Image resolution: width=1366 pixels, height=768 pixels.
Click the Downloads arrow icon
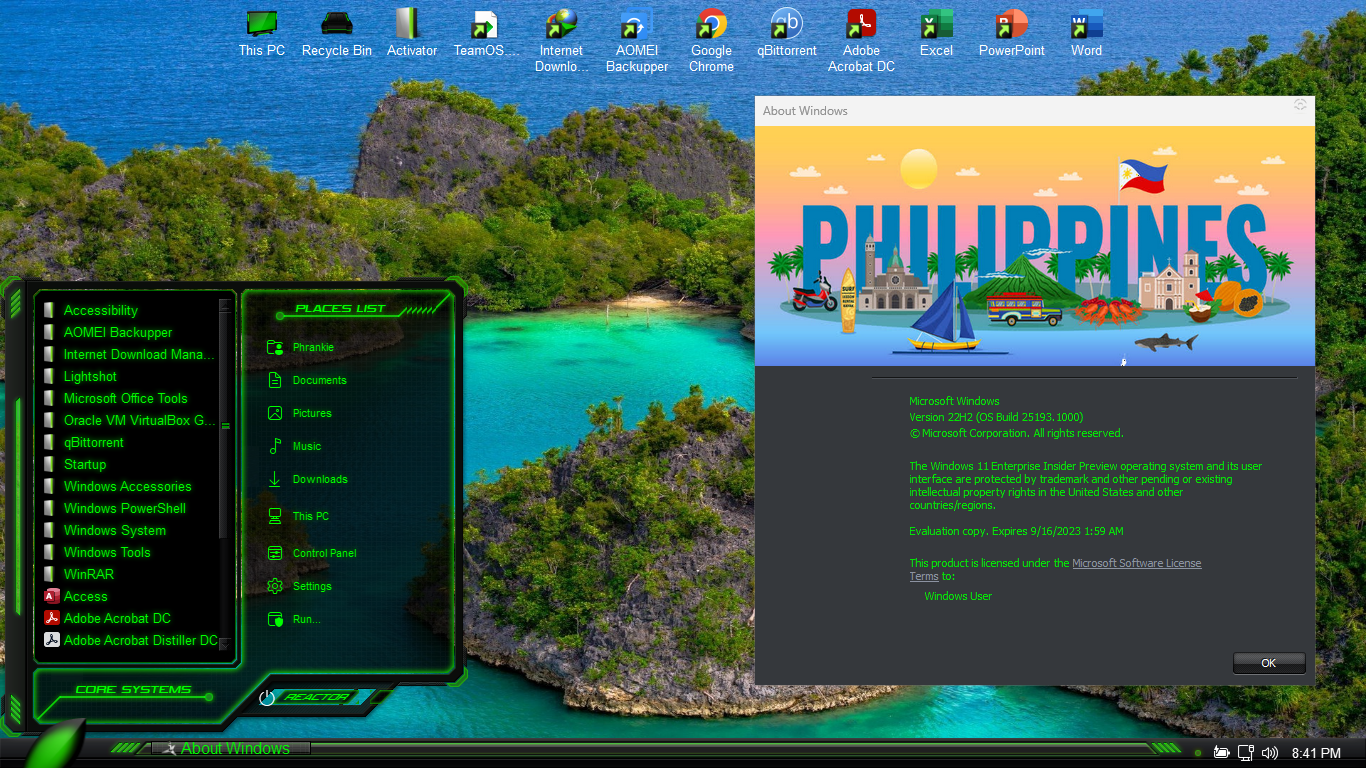275,479
